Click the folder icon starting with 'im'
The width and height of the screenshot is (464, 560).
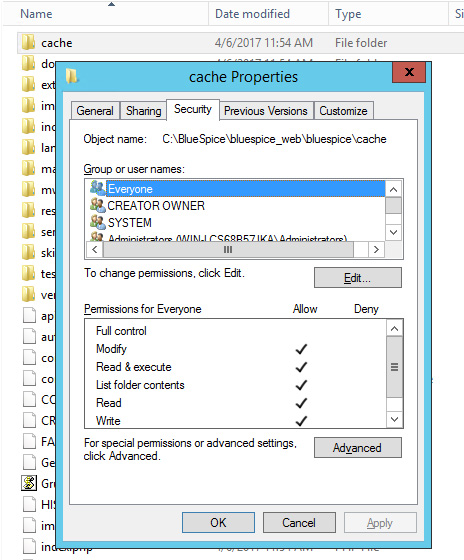pos(28,106)
